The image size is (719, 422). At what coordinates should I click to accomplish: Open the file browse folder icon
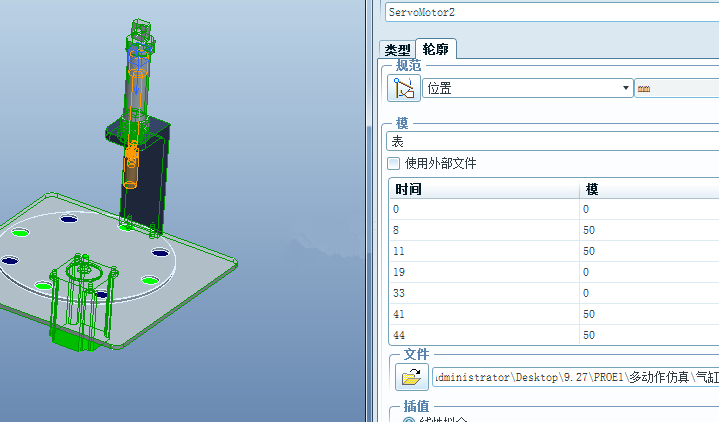[412, 377]
